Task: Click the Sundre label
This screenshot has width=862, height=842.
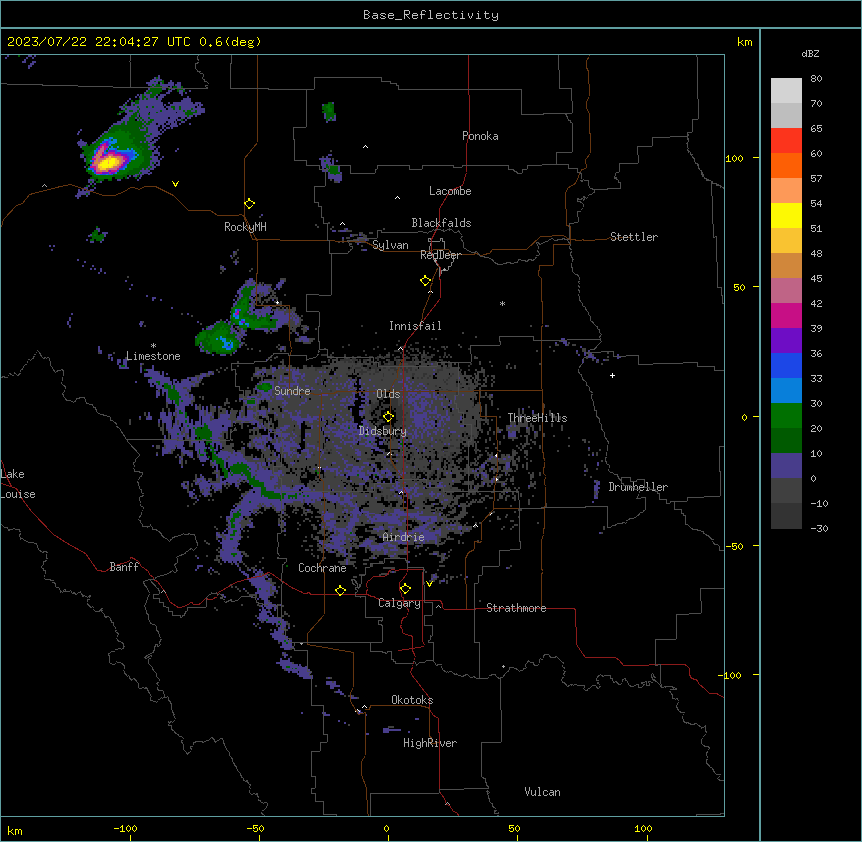Action: [x=292, y=391]
